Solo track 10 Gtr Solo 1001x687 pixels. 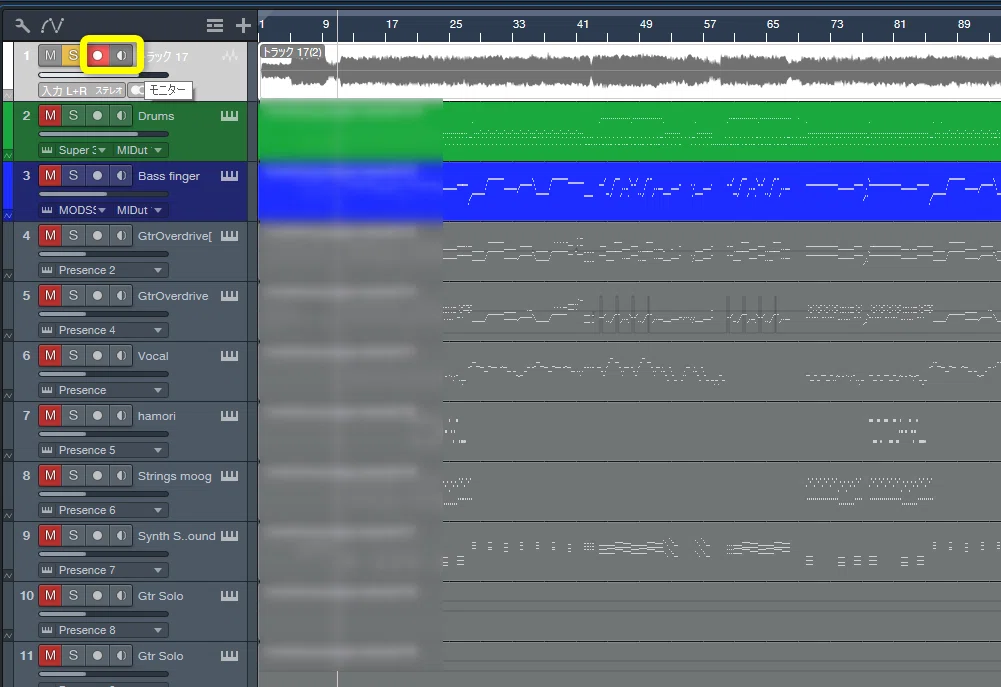tap(73, 596)
